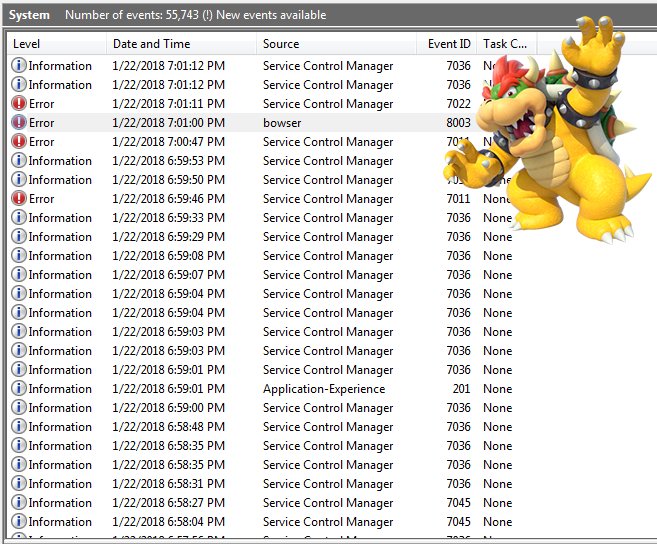Click the error icon for the 7:00:47 PM event
657x544 pixels.
point(18,142)
